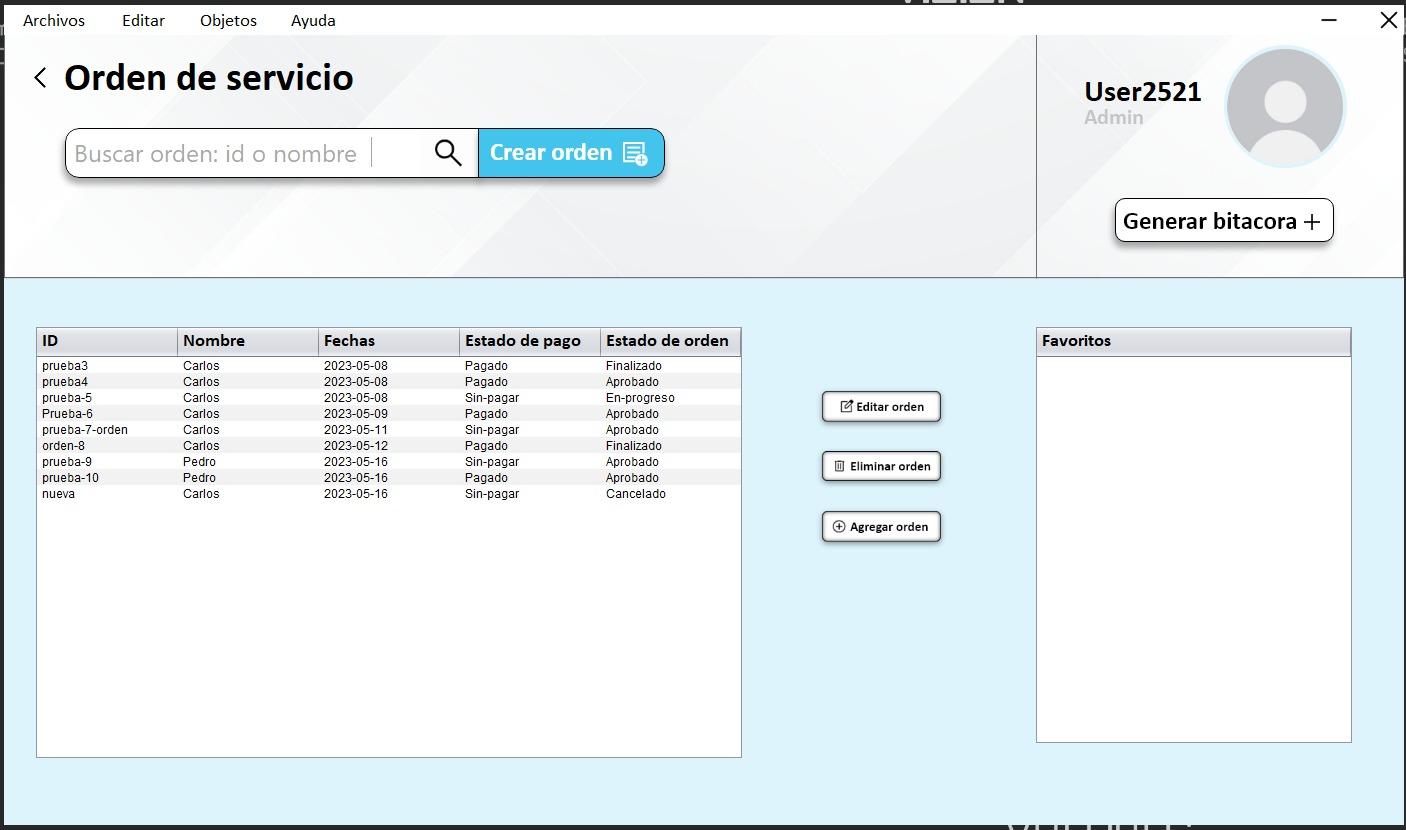Select the prueba-5 order row

[x=389, y=398]
